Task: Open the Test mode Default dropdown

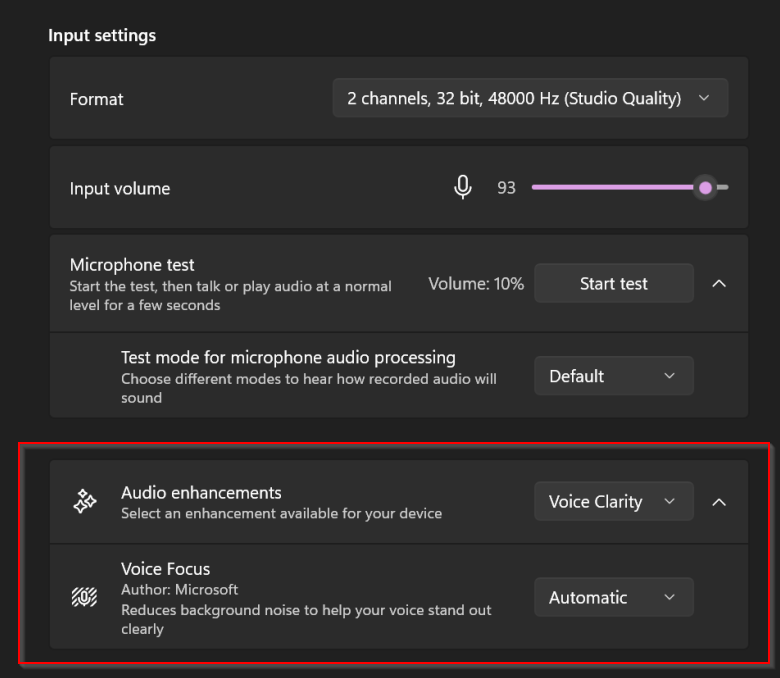Action: click(614, 376)
